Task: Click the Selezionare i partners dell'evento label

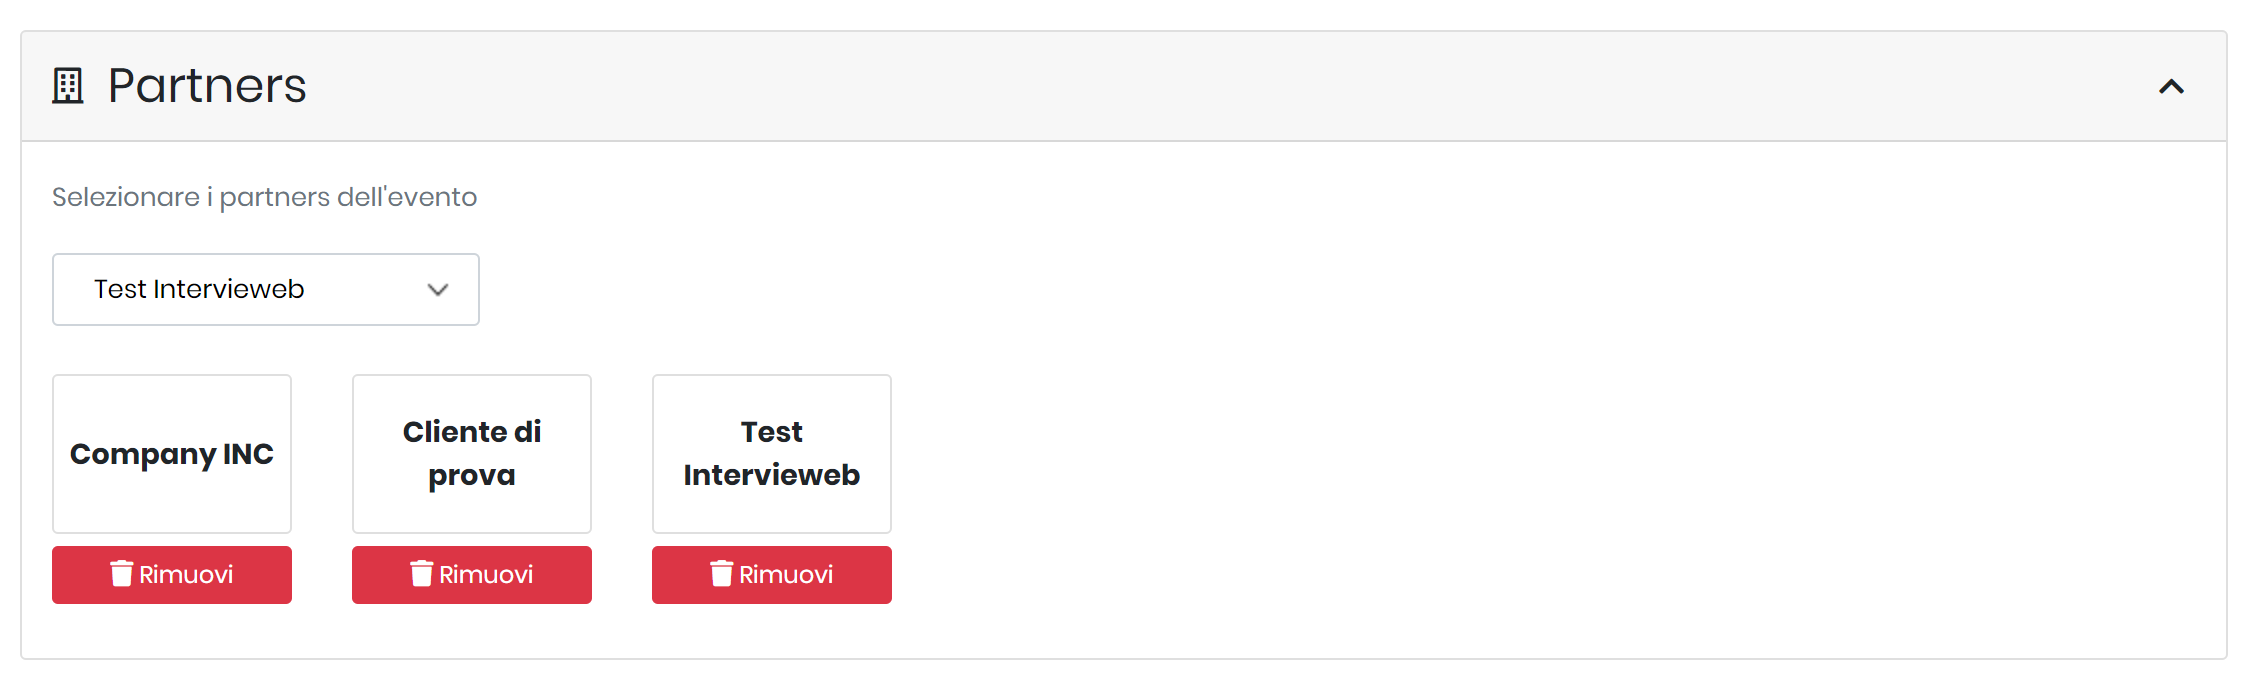Action: [x=265, y=197]
